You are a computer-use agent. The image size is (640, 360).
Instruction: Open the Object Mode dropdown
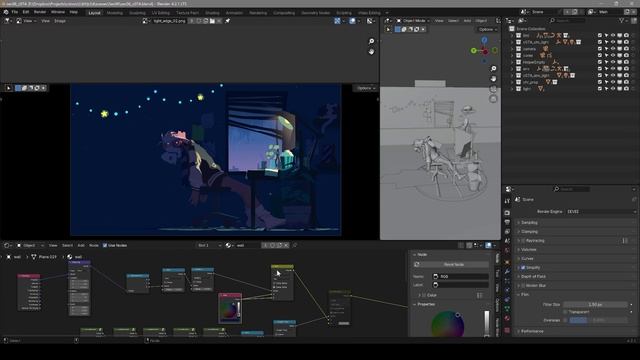(413, 20)
